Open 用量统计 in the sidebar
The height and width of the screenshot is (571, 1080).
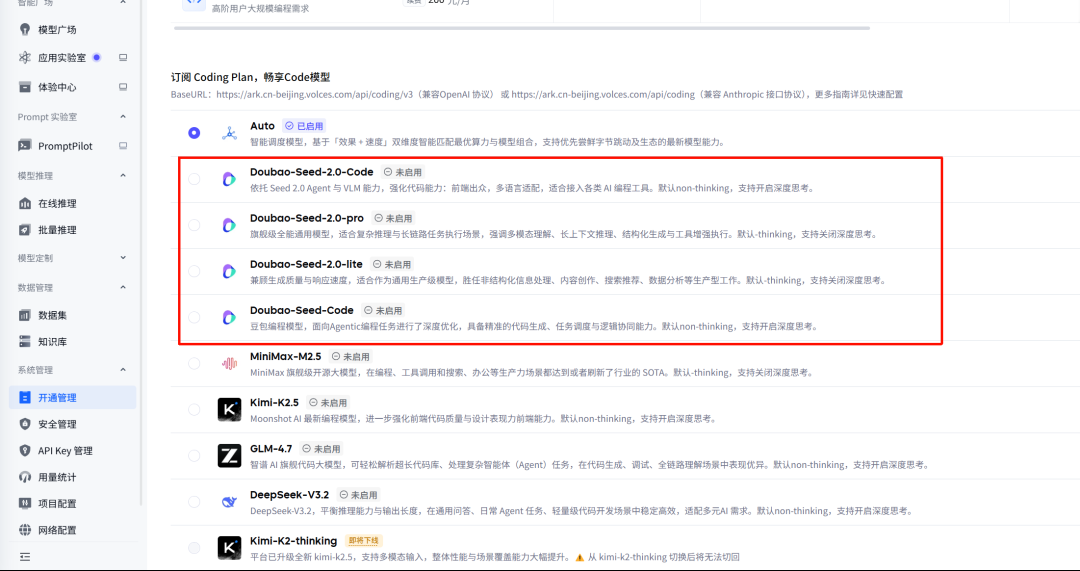(x=56, y=477)
